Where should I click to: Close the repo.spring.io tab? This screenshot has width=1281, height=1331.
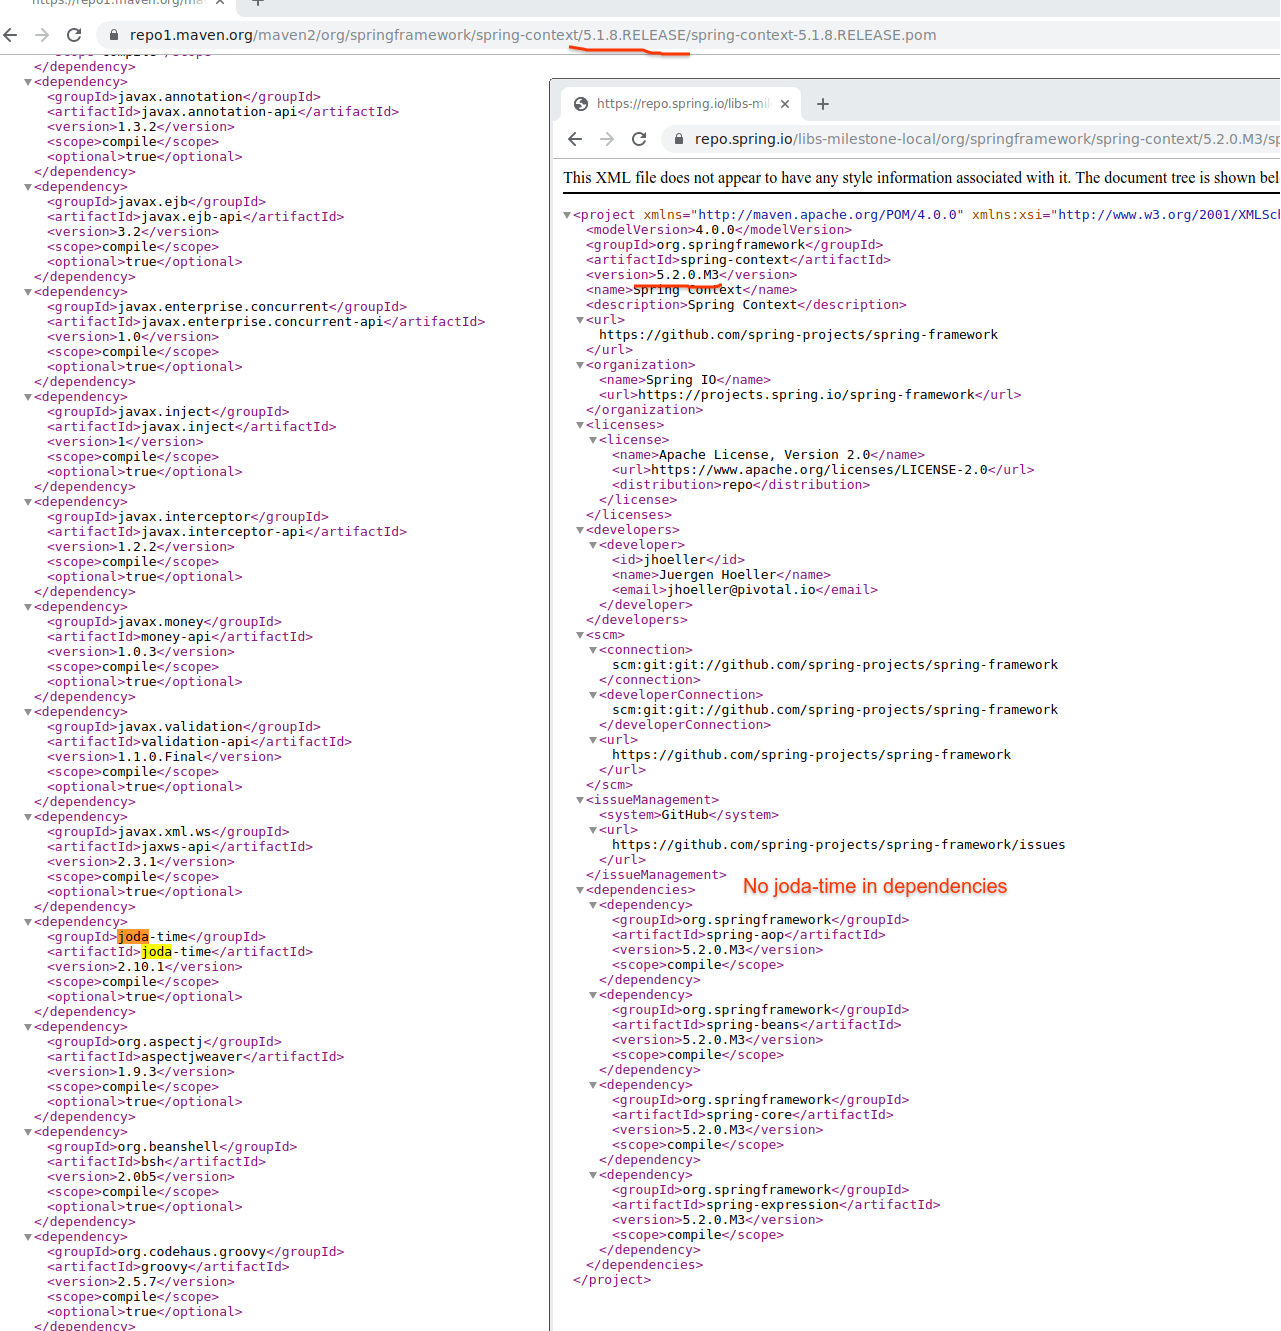tap(785, 103)
